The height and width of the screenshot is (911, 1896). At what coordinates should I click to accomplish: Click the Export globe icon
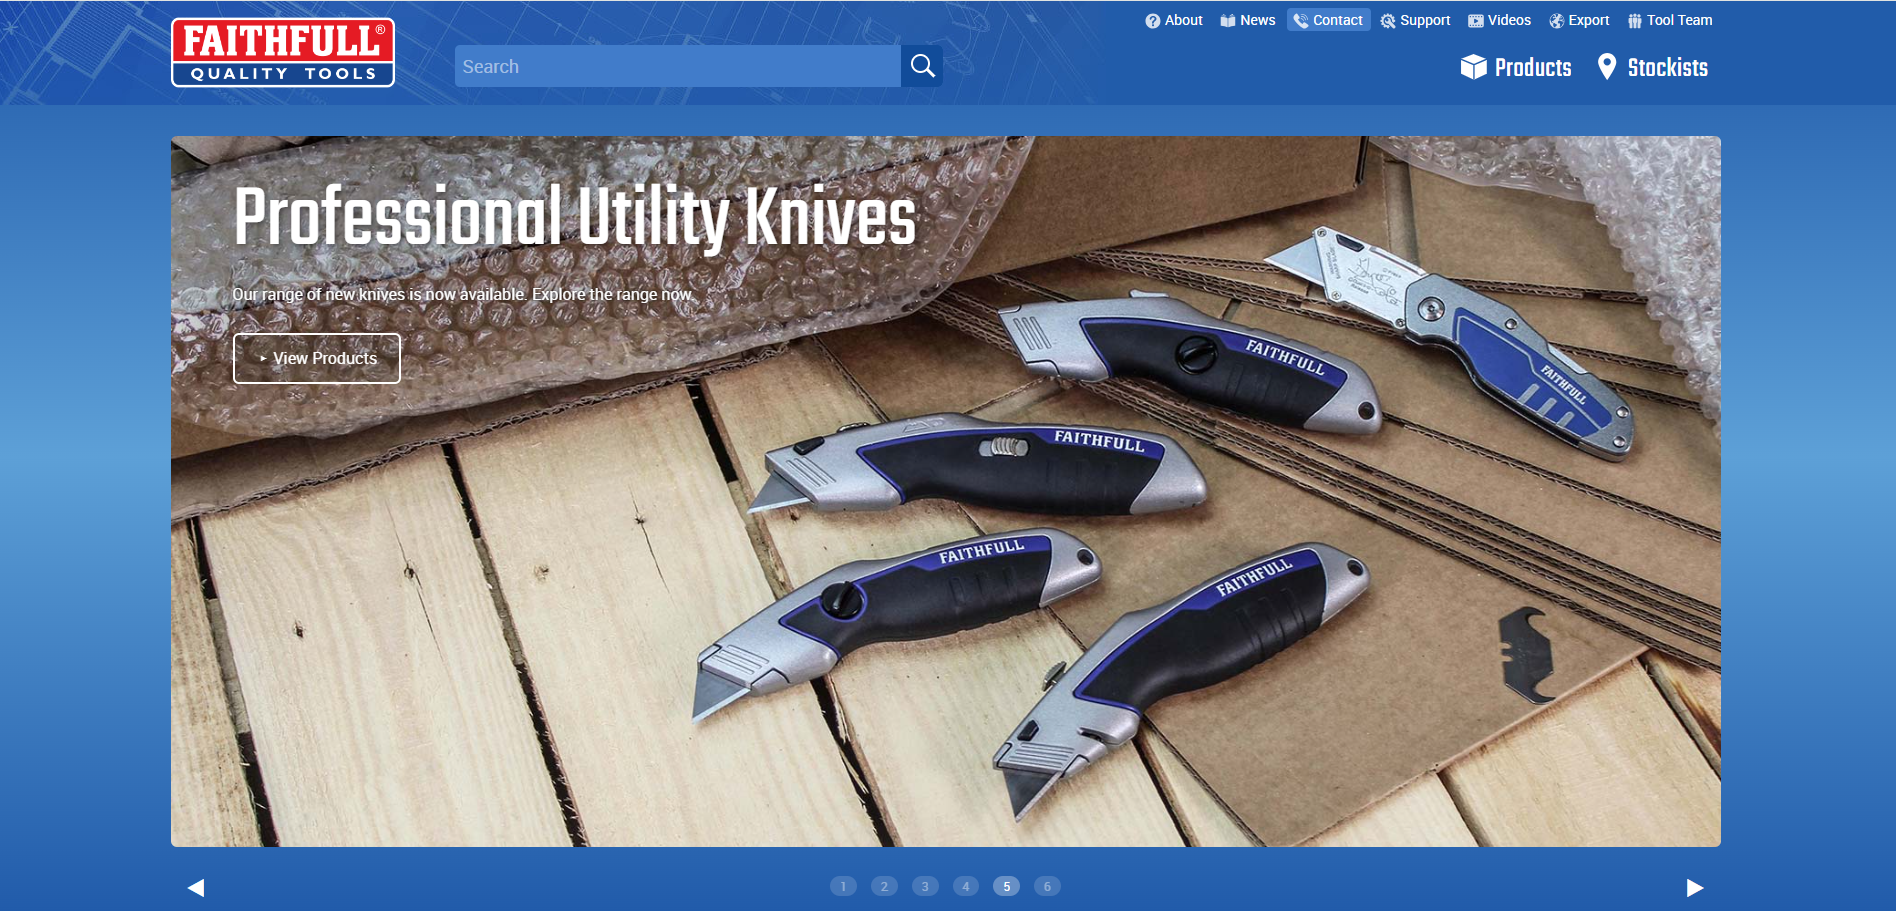(1557, 21)
